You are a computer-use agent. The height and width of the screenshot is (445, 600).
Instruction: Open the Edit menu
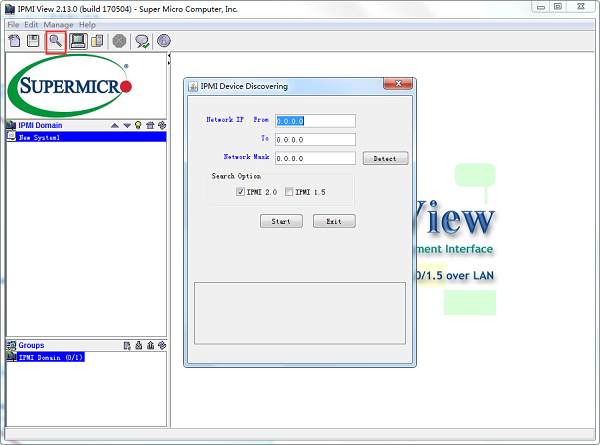[31, 25]
